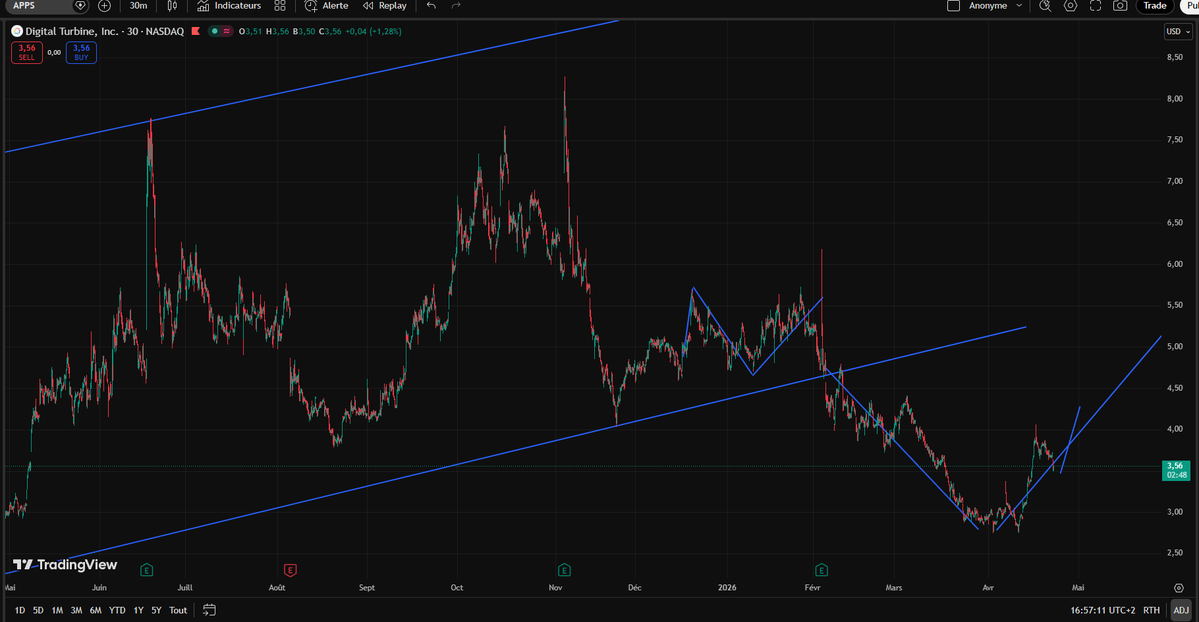Select the 5Y date range

156,611
